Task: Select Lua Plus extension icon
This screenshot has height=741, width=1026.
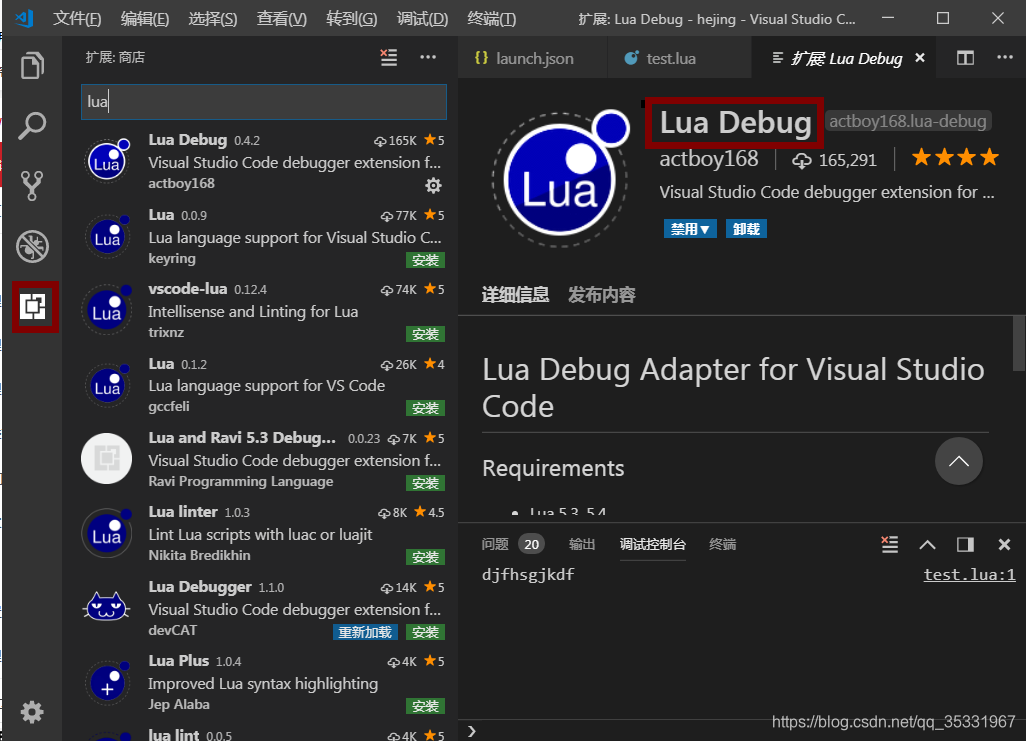Action: click(107, 682)
